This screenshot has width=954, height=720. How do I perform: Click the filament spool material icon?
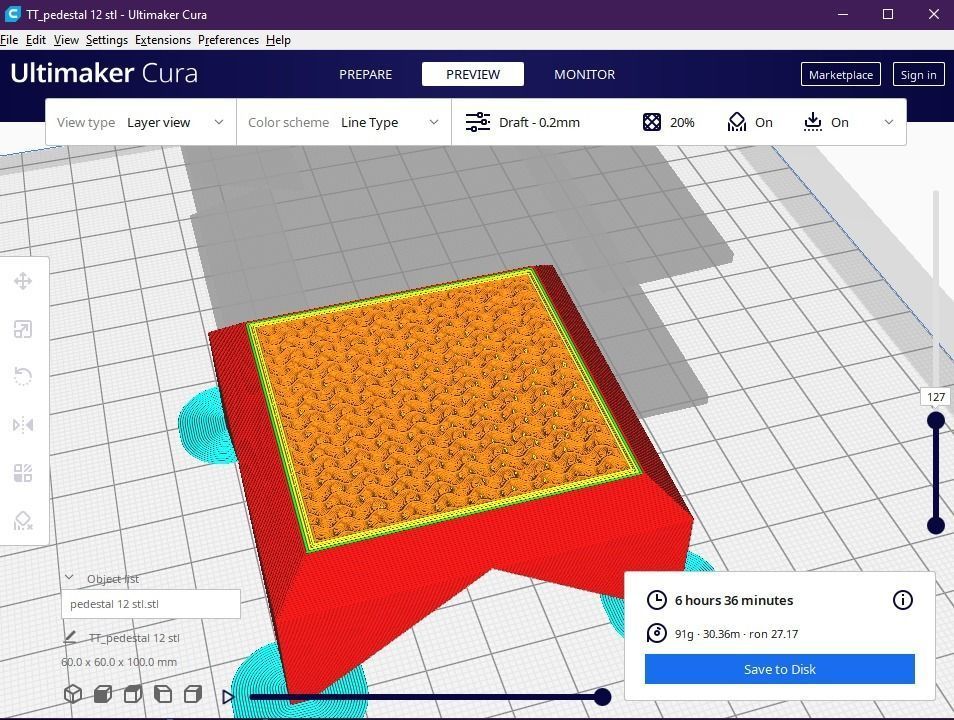tap(656, 634)
